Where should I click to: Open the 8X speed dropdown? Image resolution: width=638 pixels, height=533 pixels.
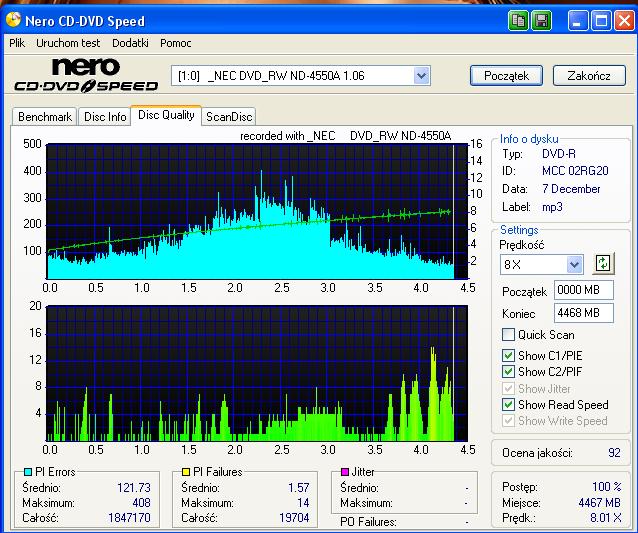(574, 265)
